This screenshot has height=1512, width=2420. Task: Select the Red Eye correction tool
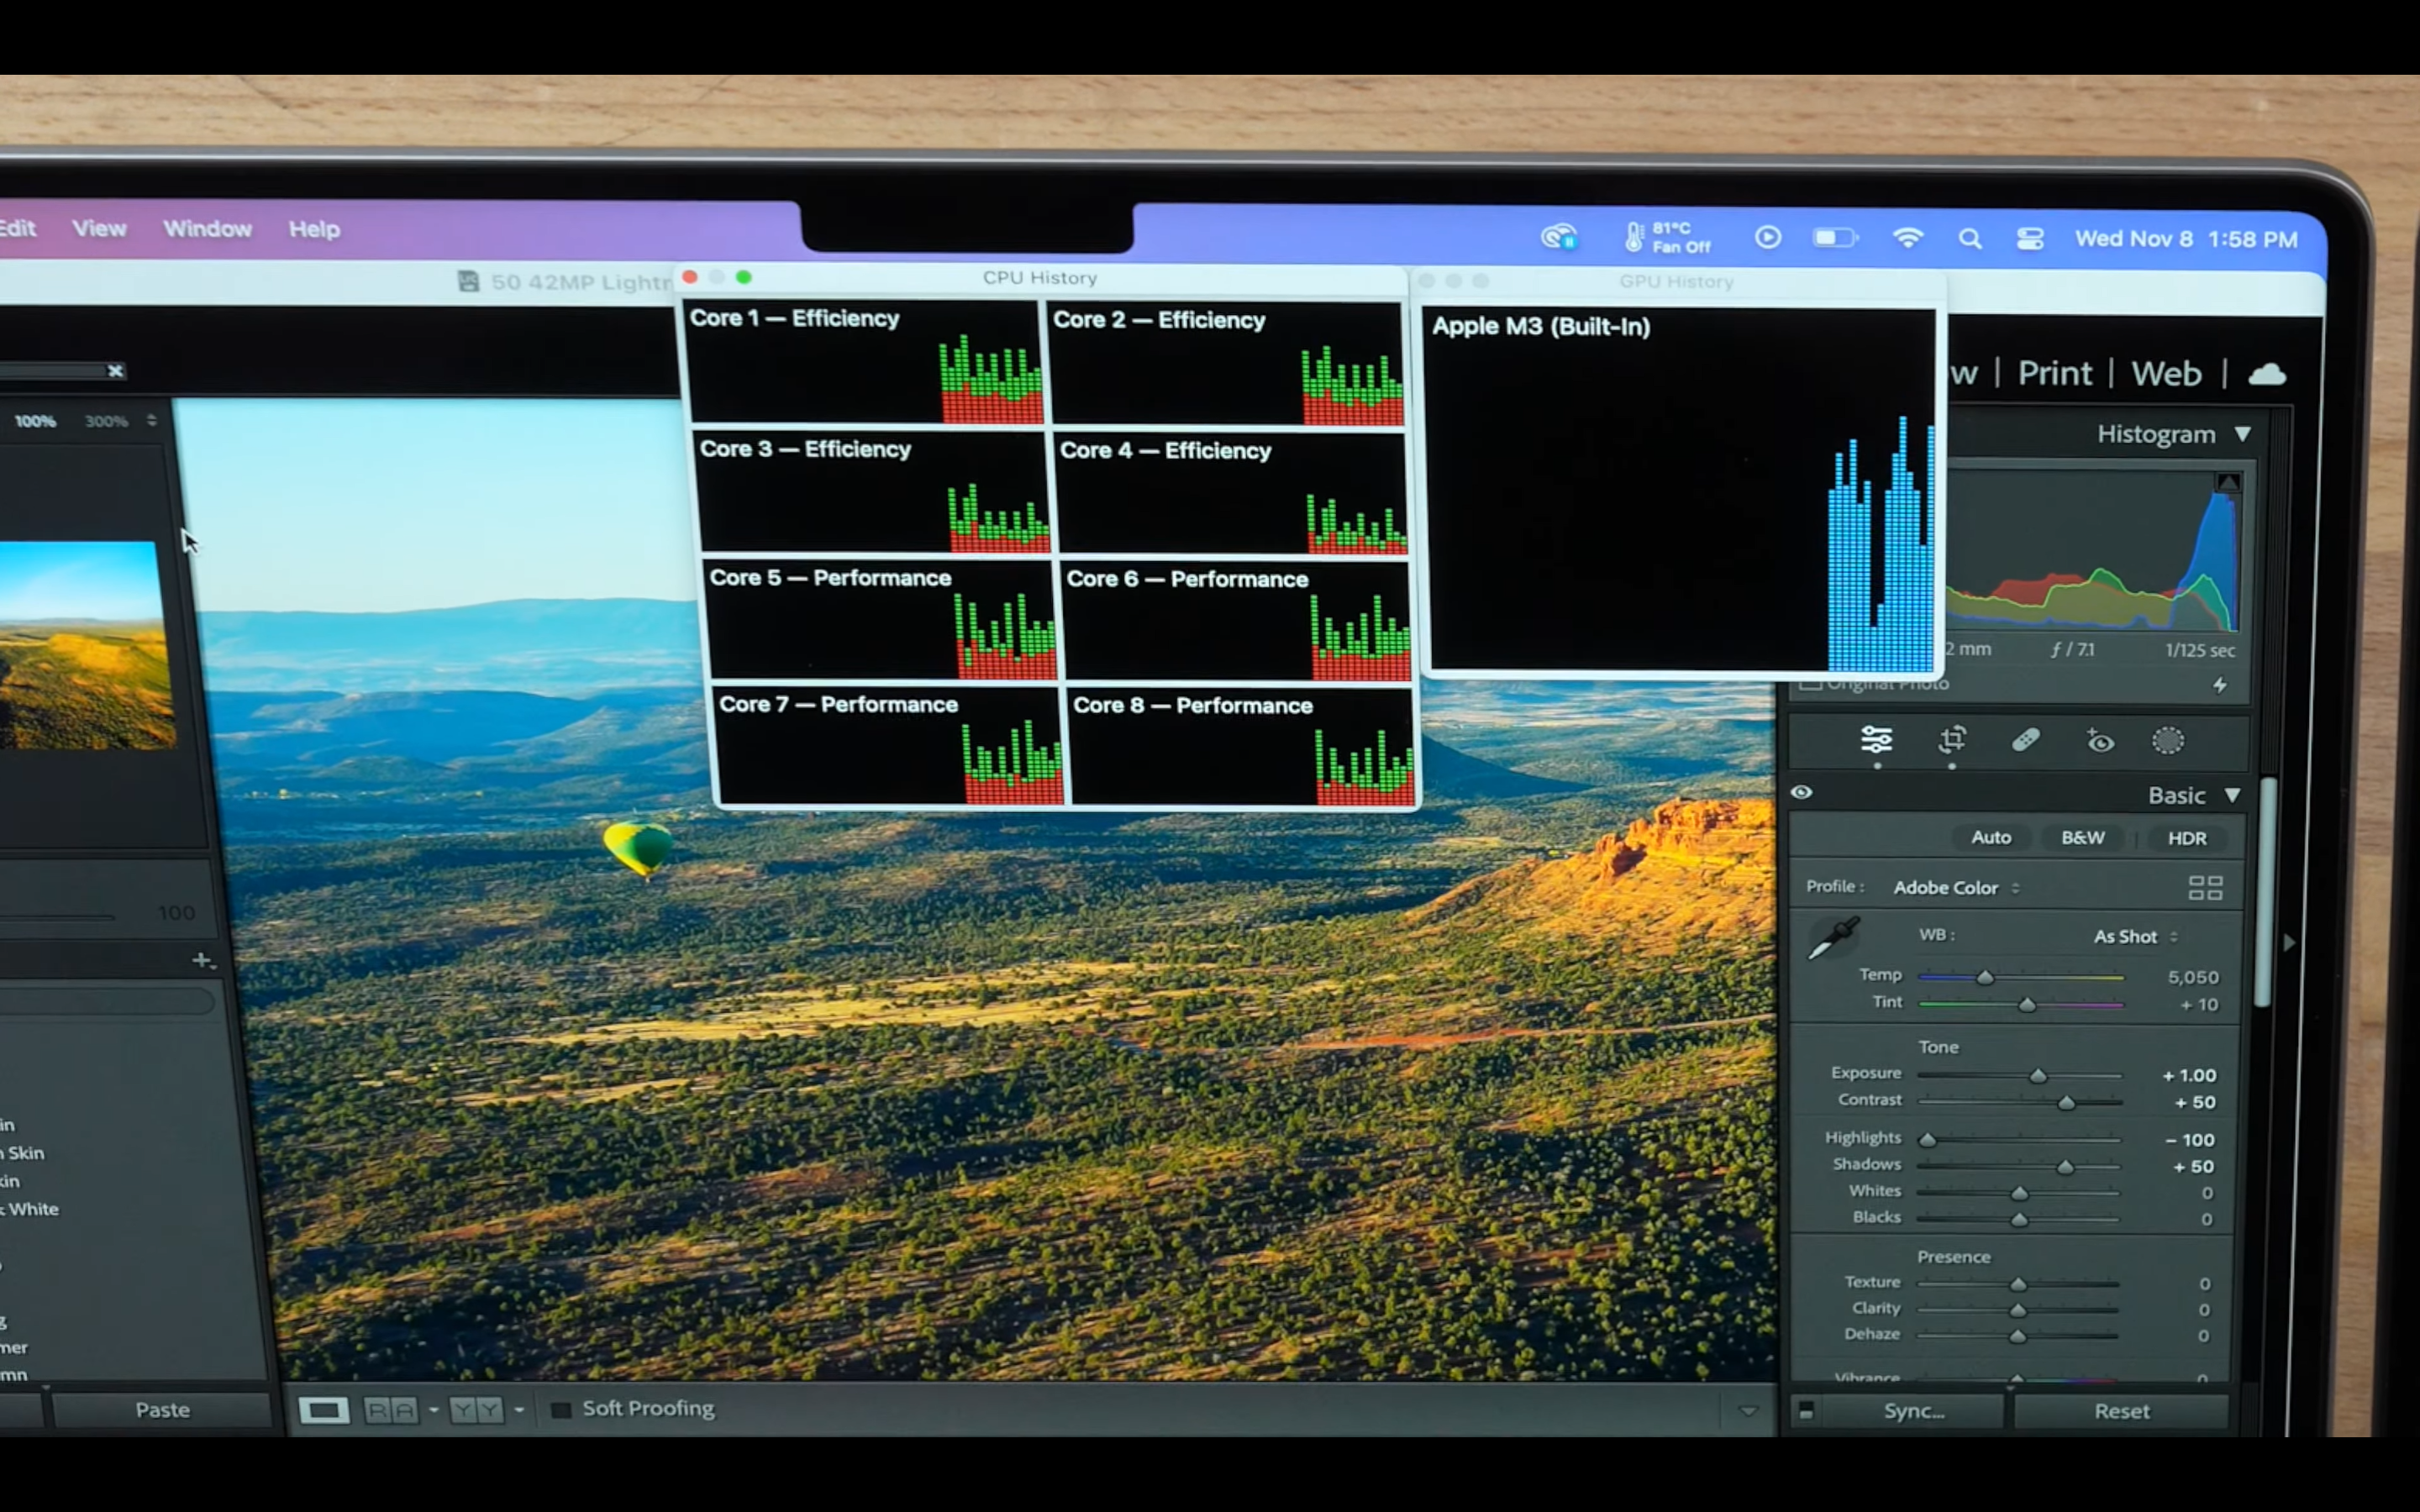(x=2100, y=741)
